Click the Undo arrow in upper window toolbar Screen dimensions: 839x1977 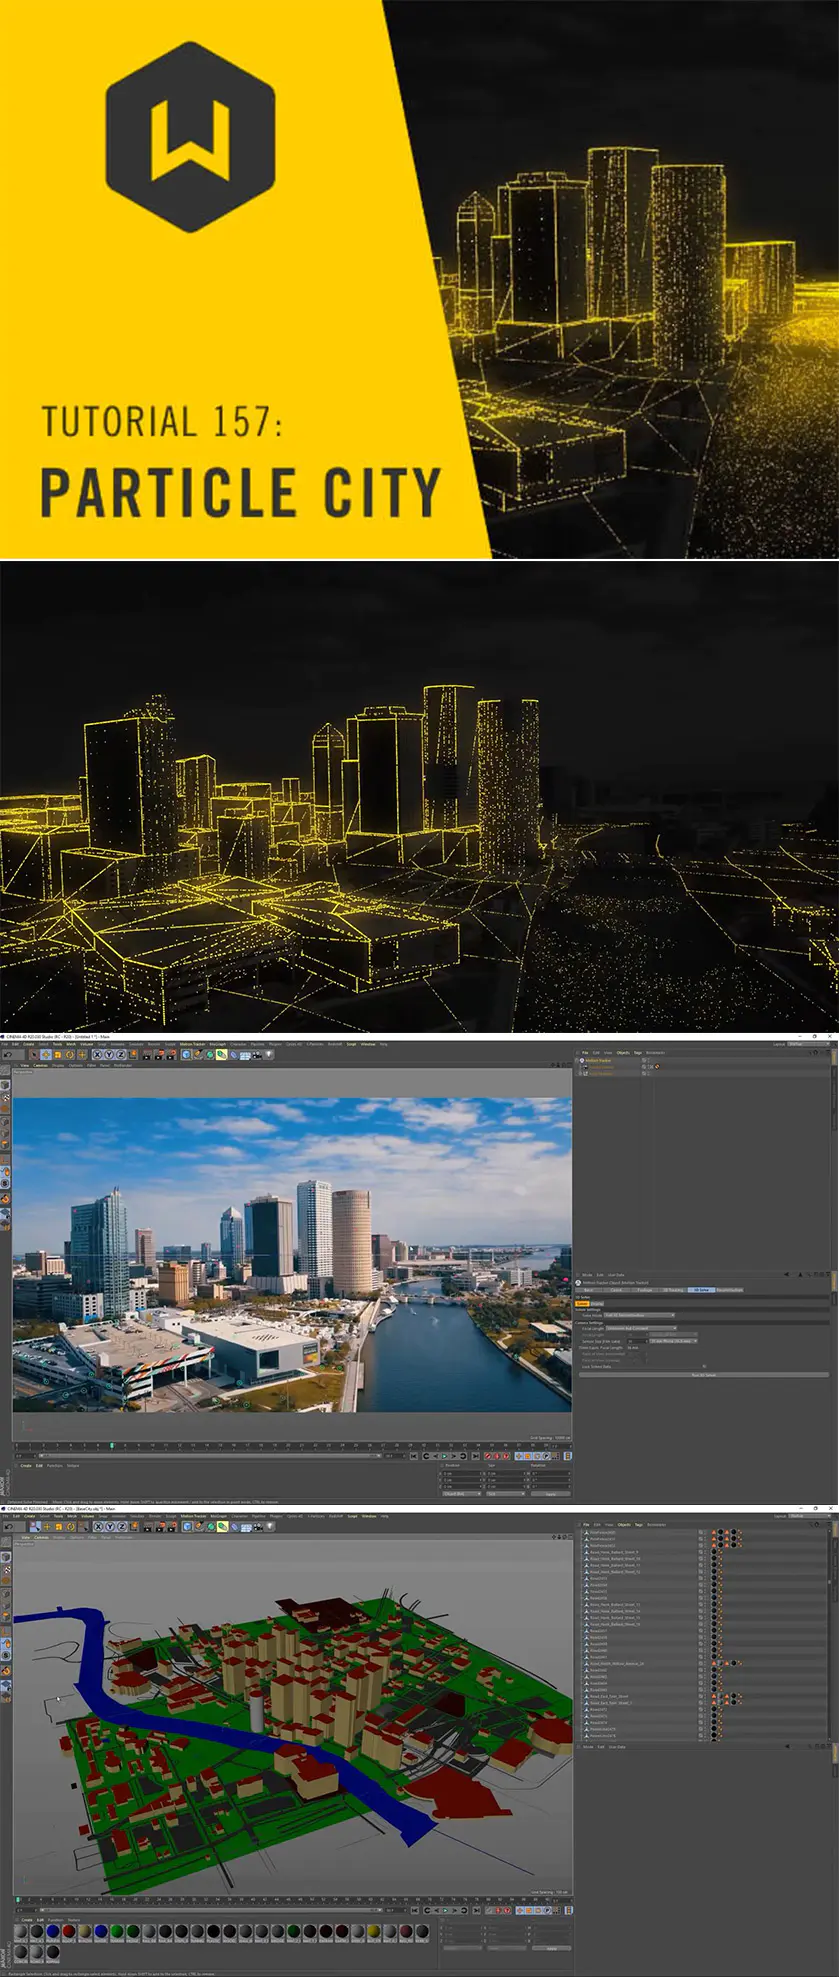[7, 1055]
